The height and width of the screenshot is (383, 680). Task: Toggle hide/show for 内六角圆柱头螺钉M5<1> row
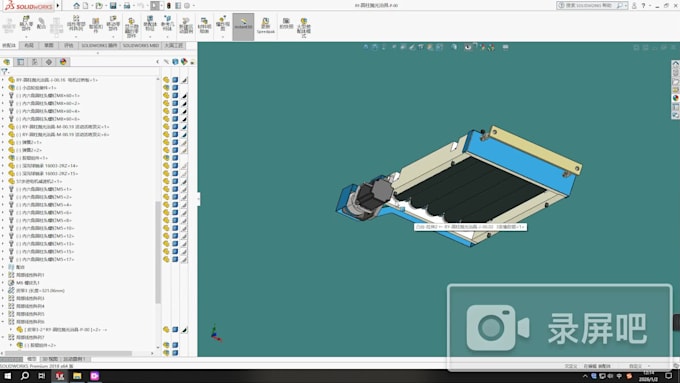pyautogui.click(x=166, y=189)
